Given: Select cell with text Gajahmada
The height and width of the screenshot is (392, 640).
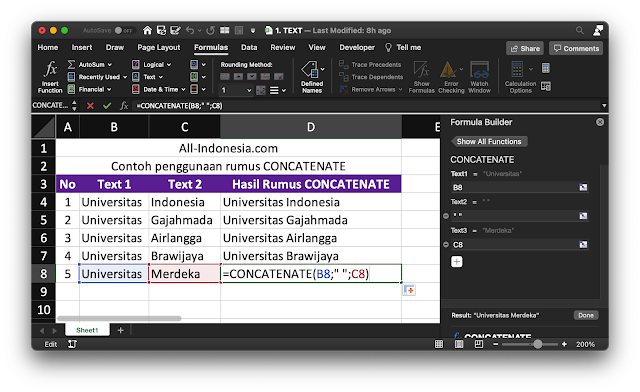Looking at the screenshot, I should pyautogui.click(x=184, y=220).
